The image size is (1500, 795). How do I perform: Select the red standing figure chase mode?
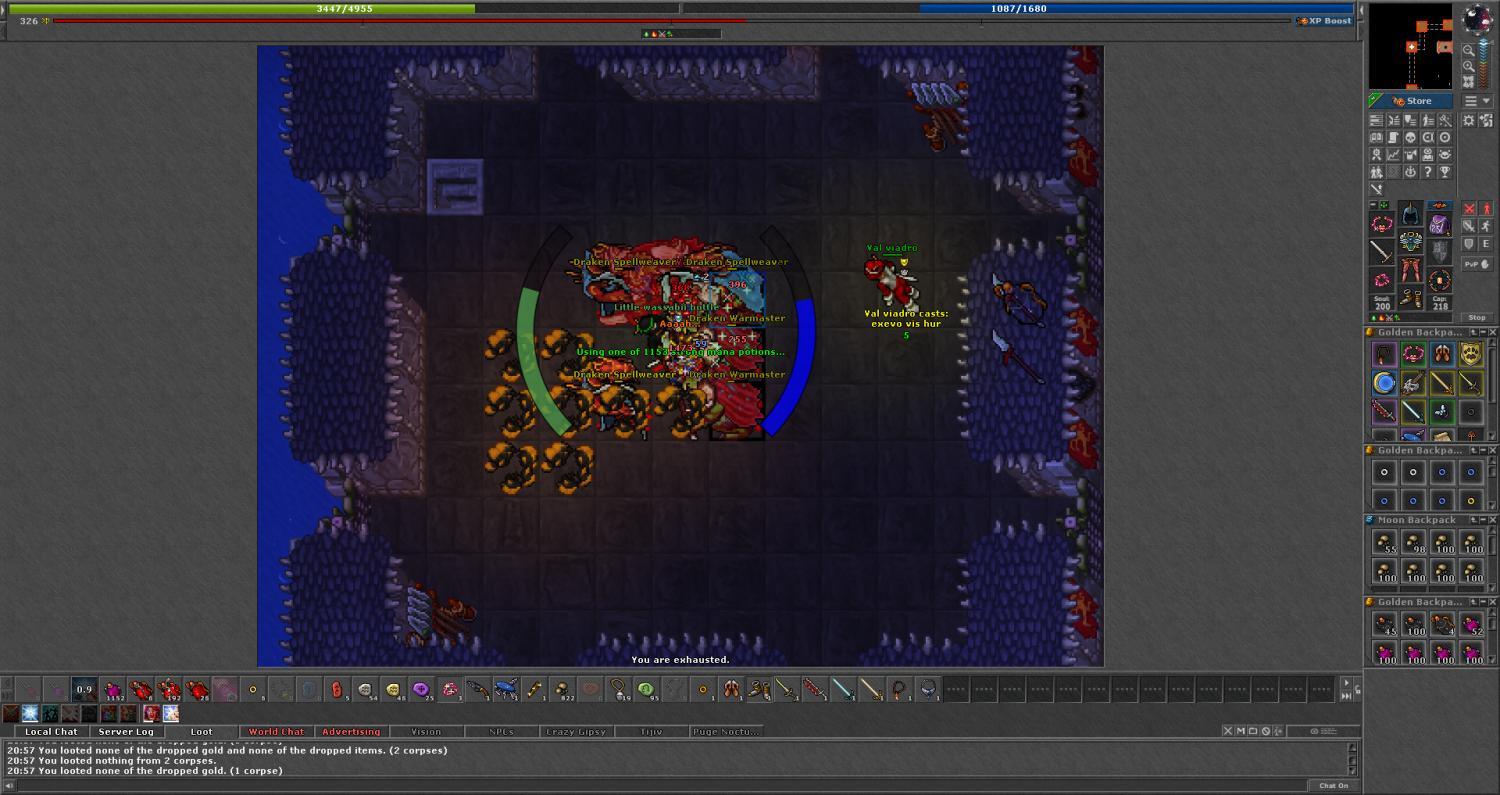(x=1486, y=208)
